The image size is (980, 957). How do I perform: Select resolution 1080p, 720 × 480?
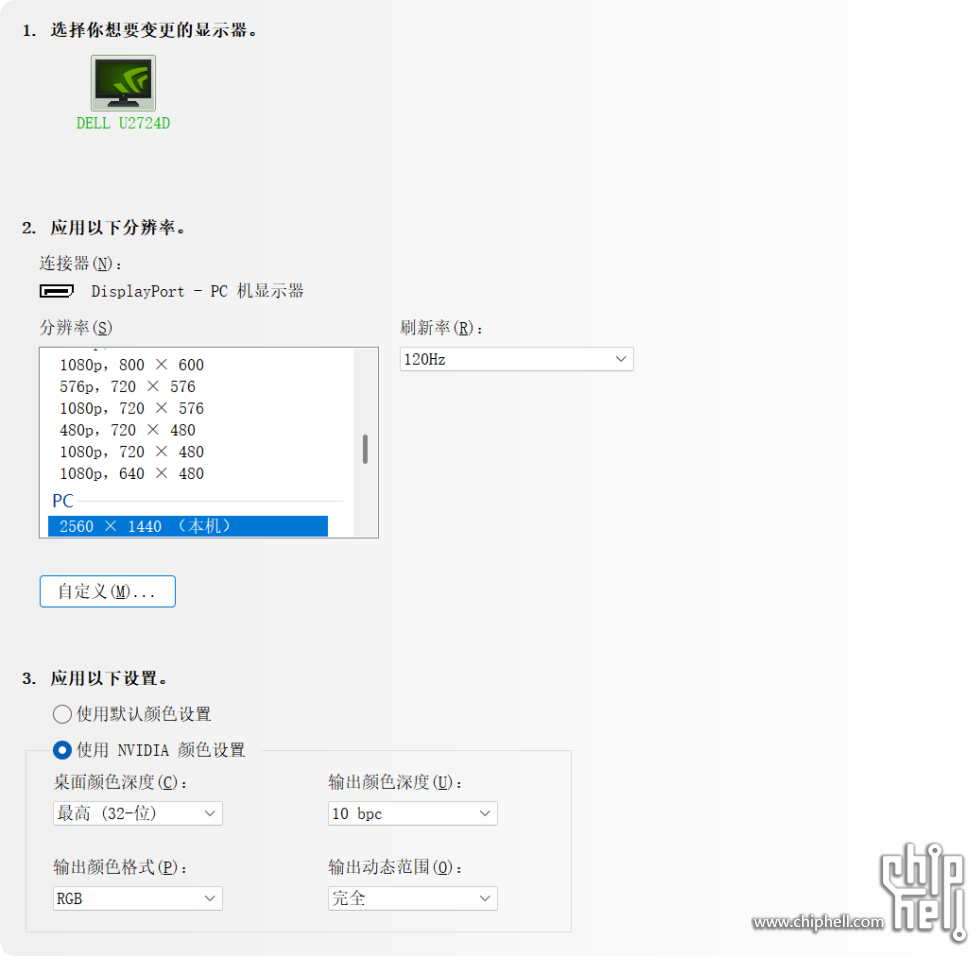[x=132, y=452]
